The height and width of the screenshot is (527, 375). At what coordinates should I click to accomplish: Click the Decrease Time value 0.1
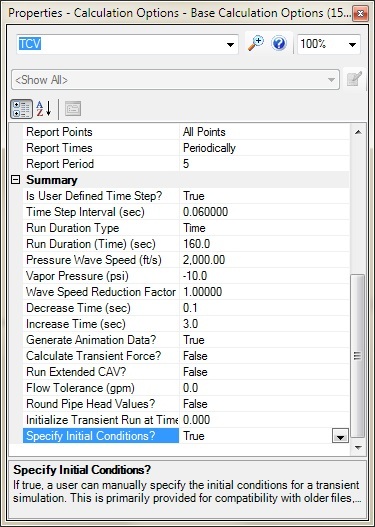[x=190, y=308]
